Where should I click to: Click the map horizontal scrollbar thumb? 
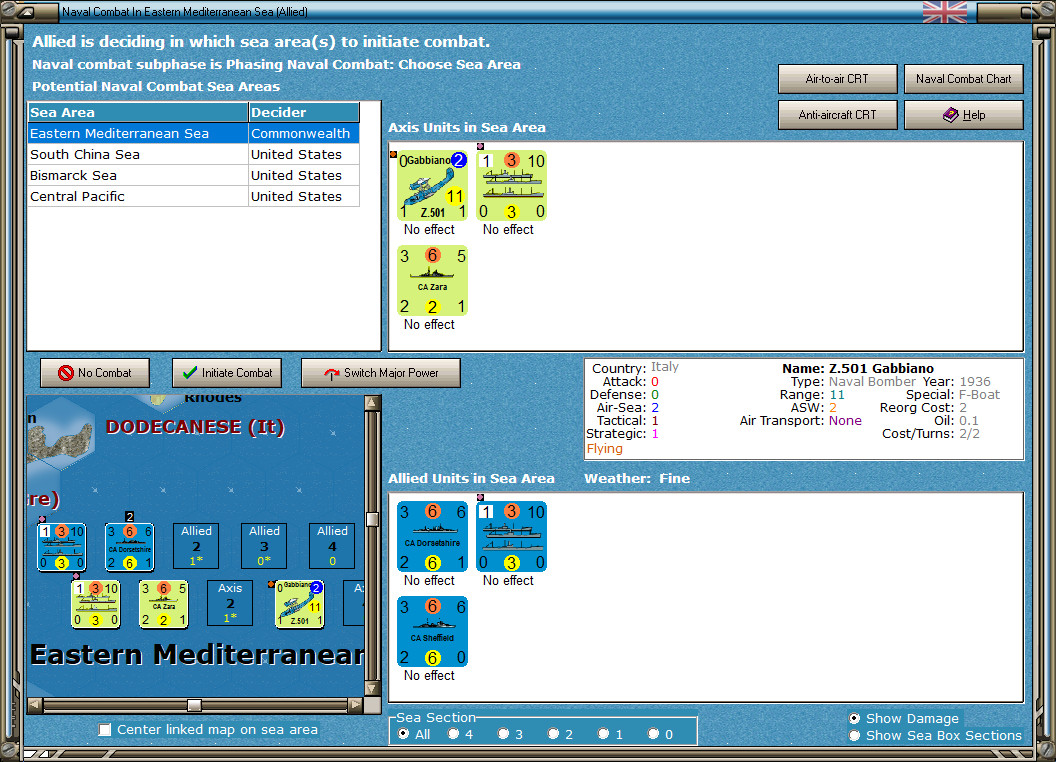[x=194, y=705]
